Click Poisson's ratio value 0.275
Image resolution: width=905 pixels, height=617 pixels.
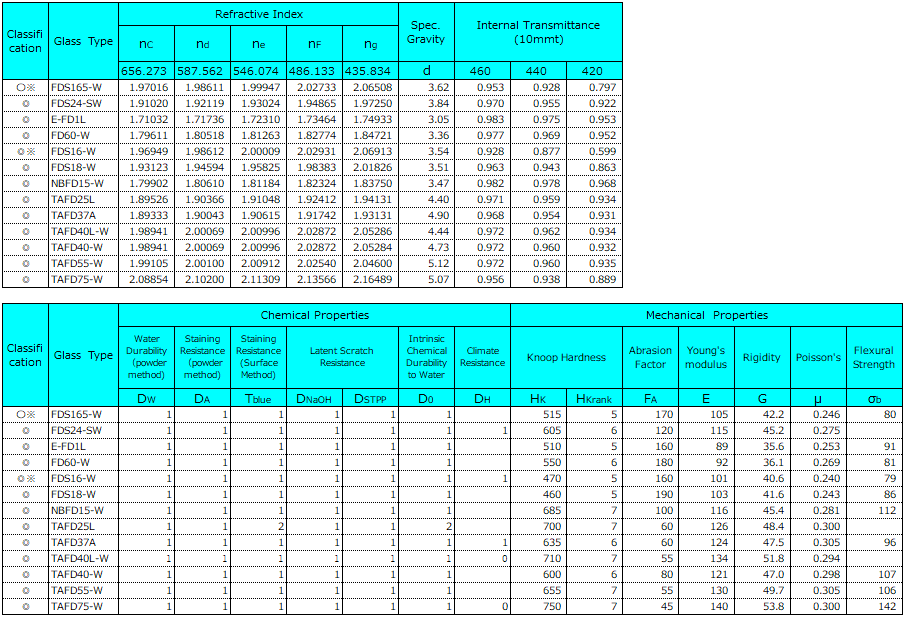pyautogui.click(x=826, y=431)
